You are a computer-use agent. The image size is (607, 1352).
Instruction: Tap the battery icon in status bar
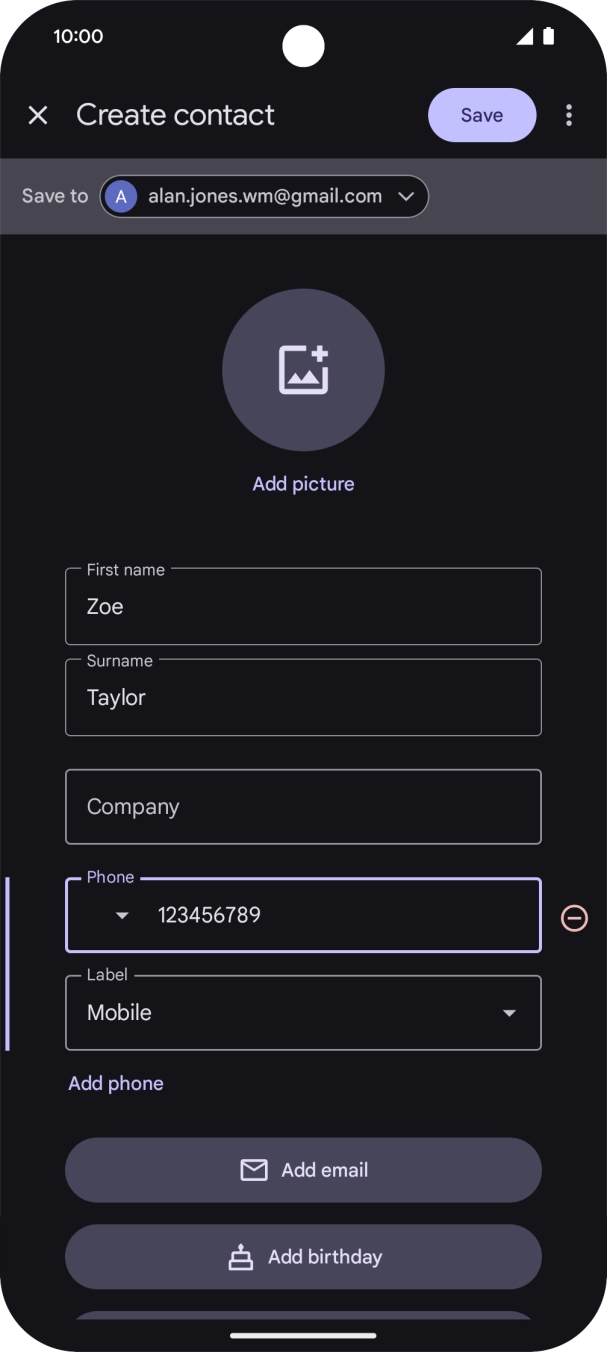click(x=548, y=36)
